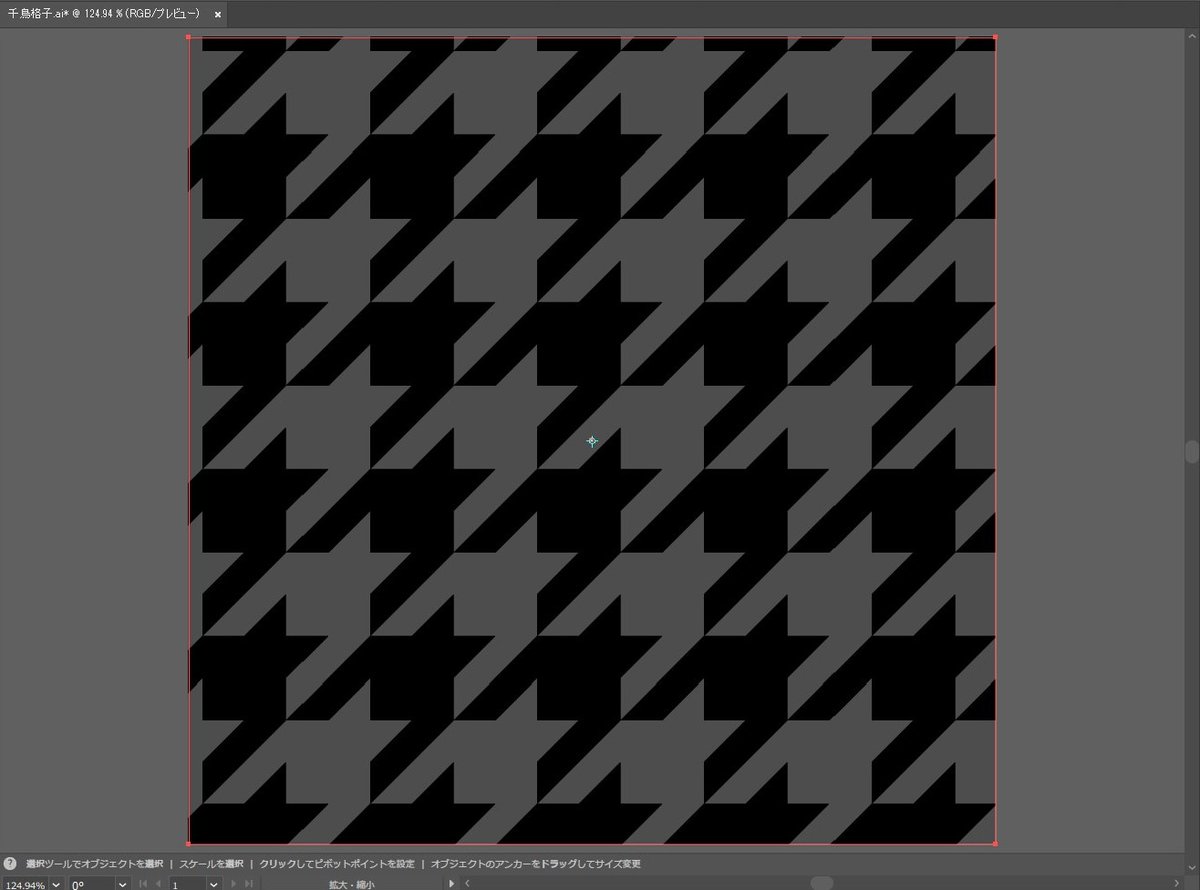This screenshot has height=890, width=1200.
Task: Click the vertical scrollbar down arrow
Action: click(1192, 870)
